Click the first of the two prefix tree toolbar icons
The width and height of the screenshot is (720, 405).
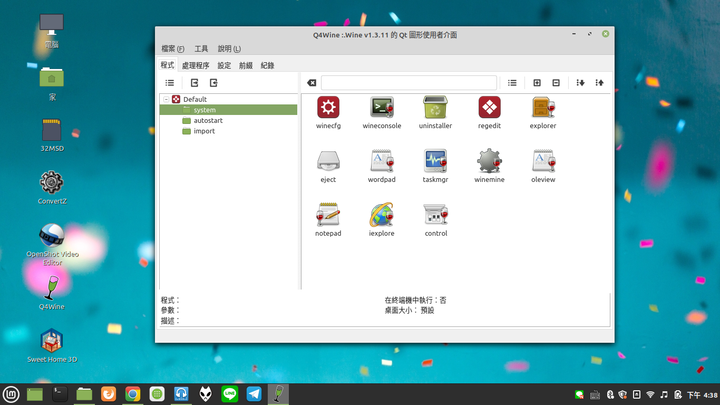click(x=194, y=83)
